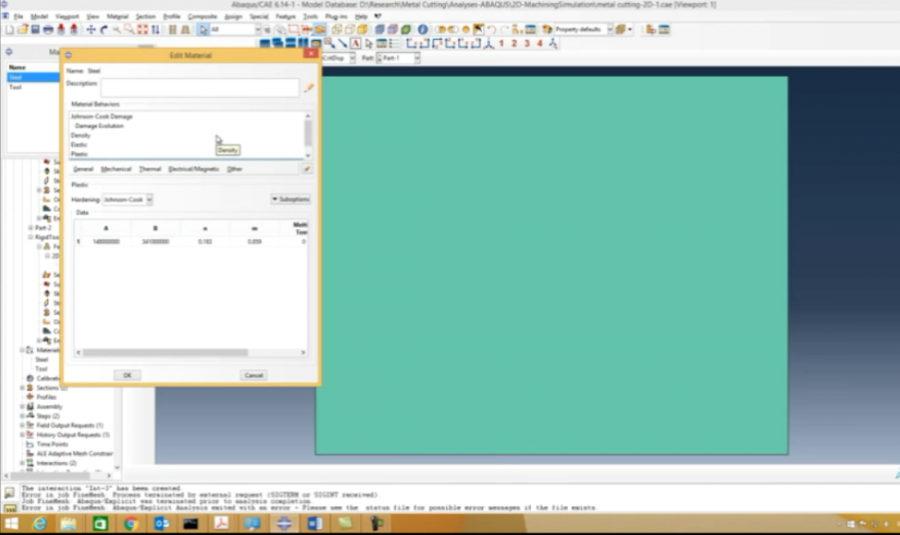Select ALE Adaptive Mesh Constraints tree item
Screen dimensions: 900x535
75,453
